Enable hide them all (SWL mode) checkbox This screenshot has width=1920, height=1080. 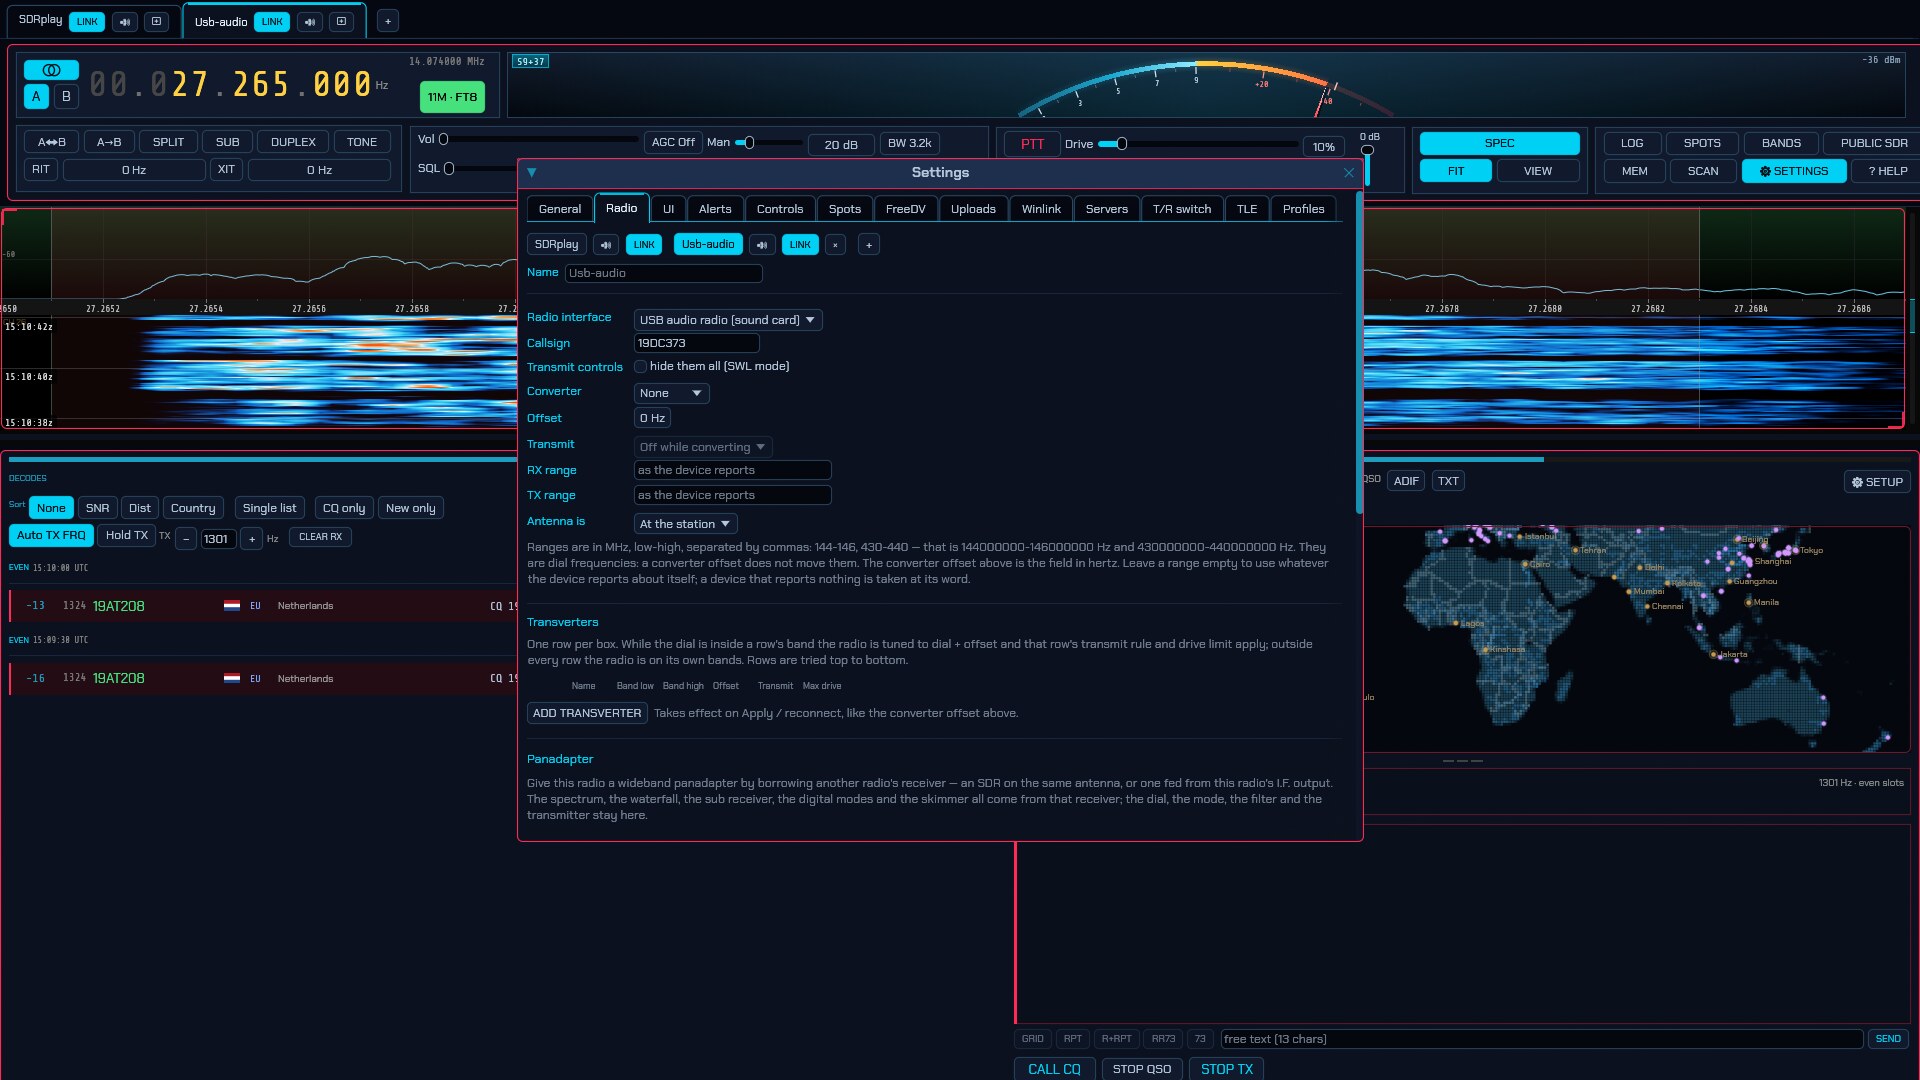click(x=640, y=367)
